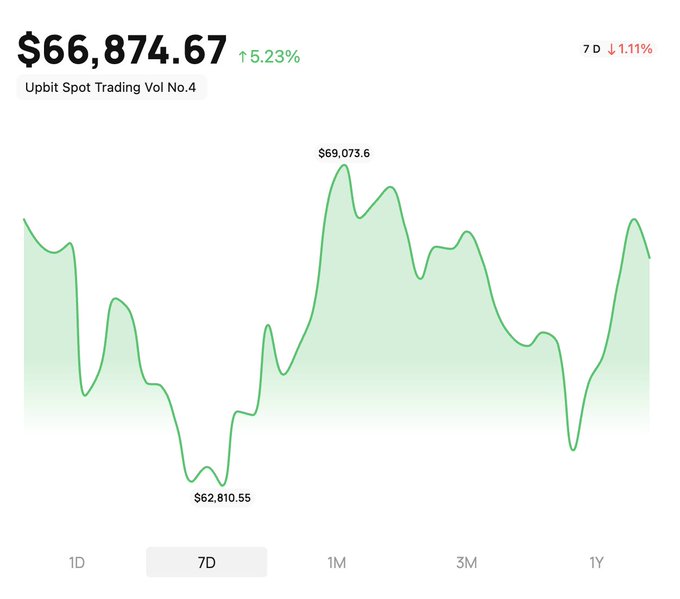The width and height of the screenshot is (680, 599).
Task: Click the chart's lowest trough point
Action: pos(221,485)
